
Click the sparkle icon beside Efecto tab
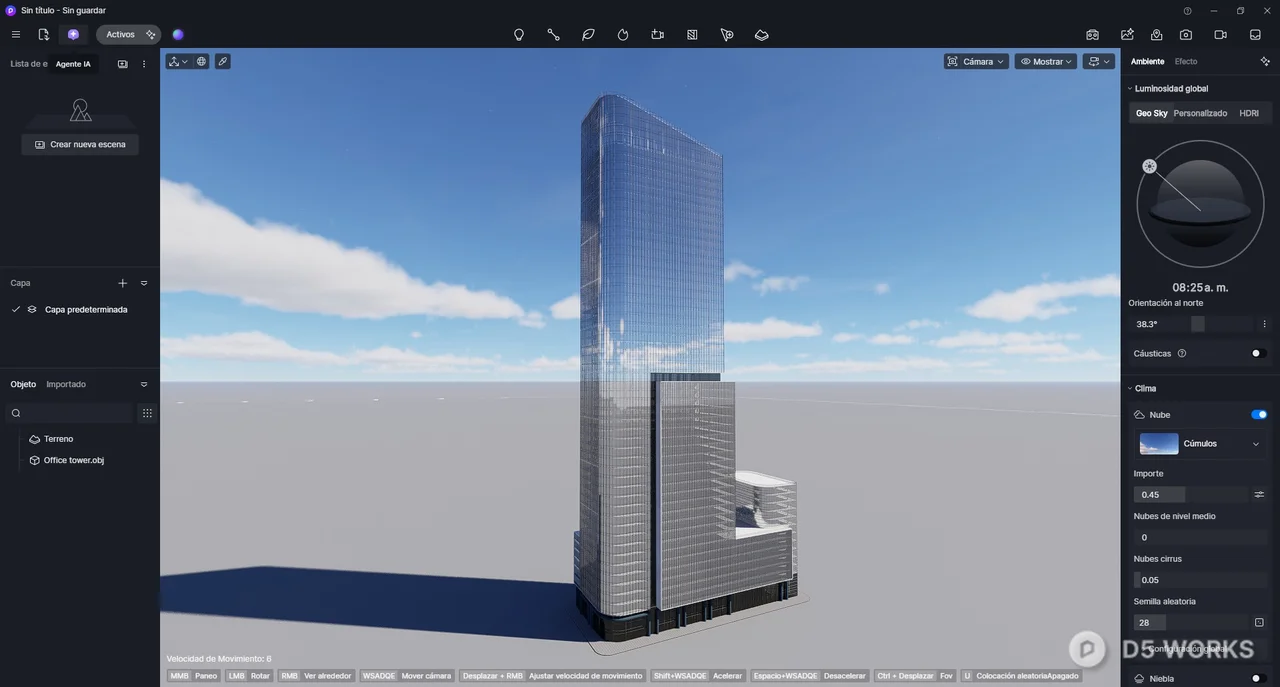click(x=1265, y=62)
